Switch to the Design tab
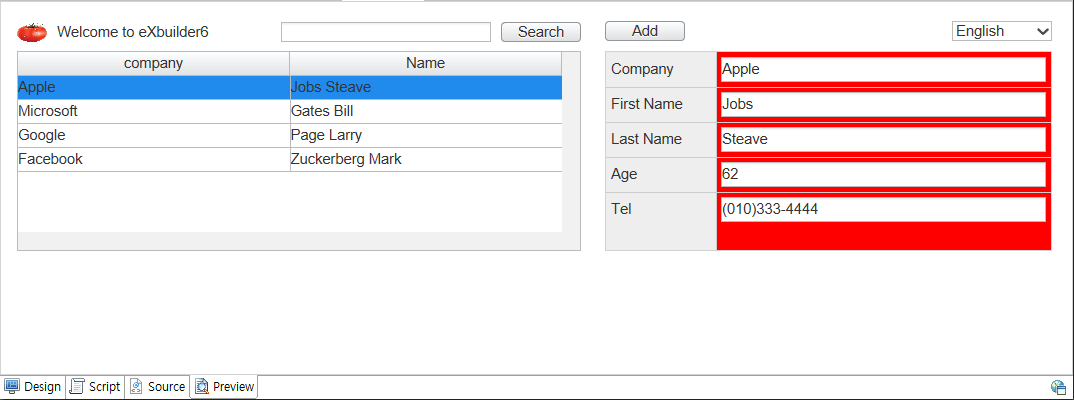 pyautogui.click(x=33, y=387)
